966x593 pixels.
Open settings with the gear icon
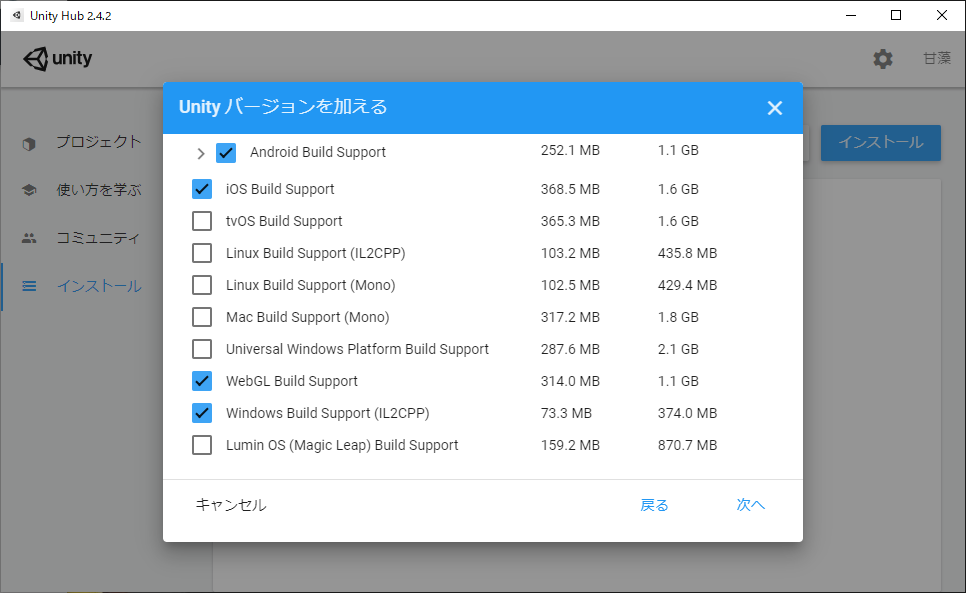click(883, 59)
